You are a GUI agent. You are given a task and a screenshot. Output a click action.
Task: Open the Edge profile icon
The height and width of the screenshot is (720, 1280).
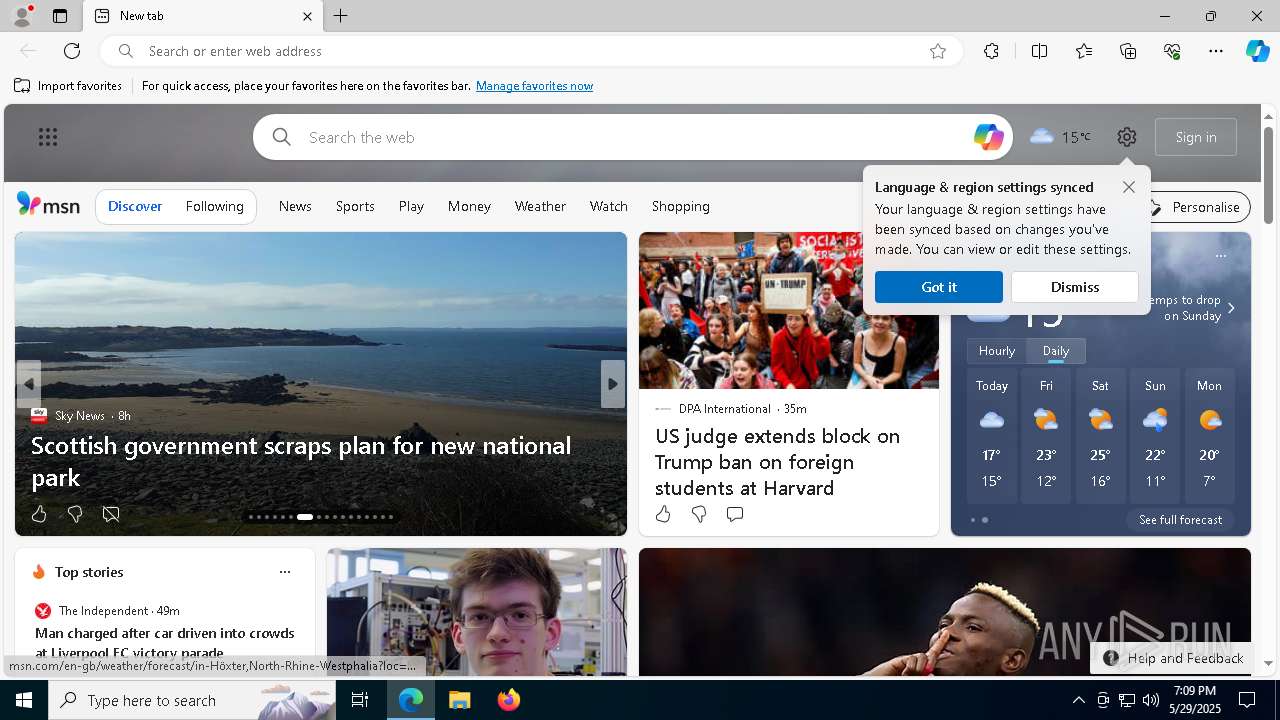point(21,16)
